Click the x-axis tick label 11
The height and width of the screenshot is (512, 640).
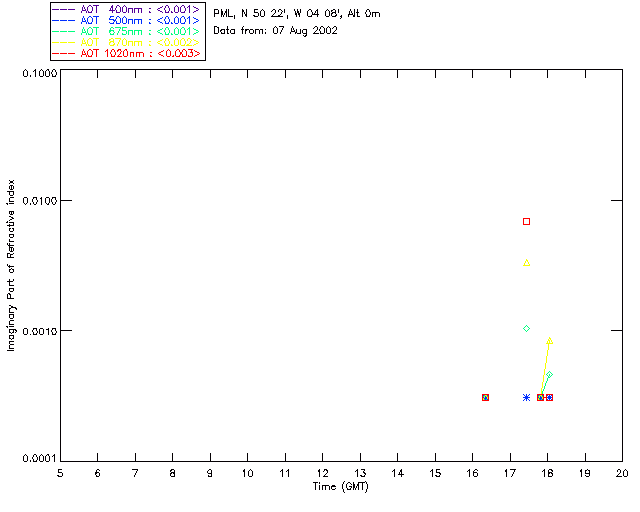tap(285, 473)
